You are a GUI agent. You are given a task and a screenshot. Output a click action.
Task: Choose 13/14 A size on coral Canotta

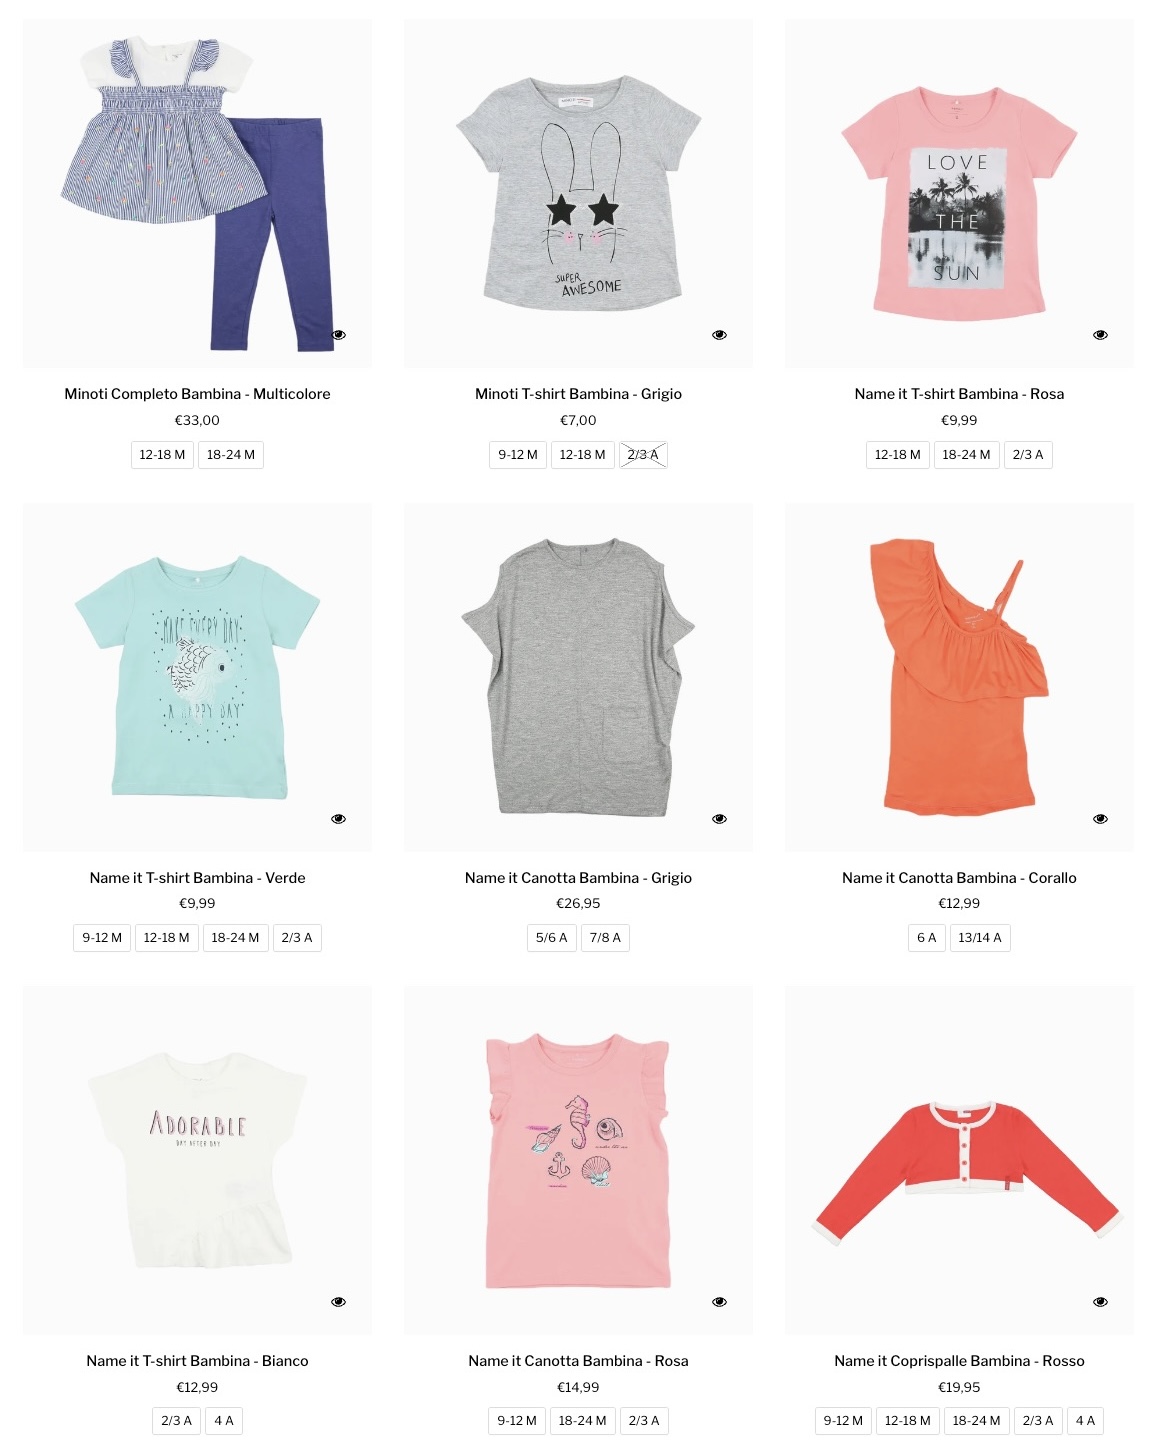980,938
